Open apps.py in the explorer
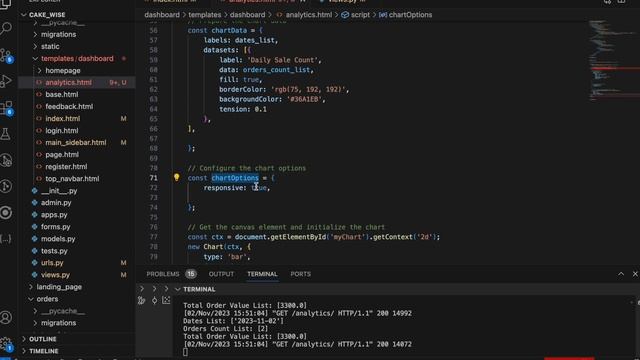Screen dimensions: 640x360 [54, 215]
